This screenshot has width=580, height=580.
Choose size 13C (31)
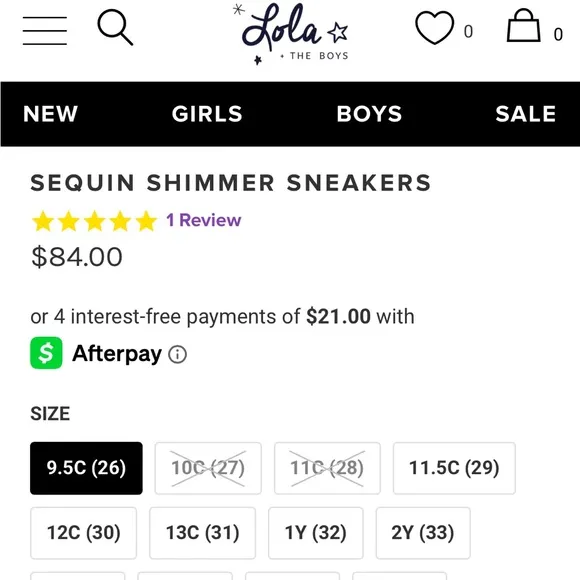[x=203, y=533]
